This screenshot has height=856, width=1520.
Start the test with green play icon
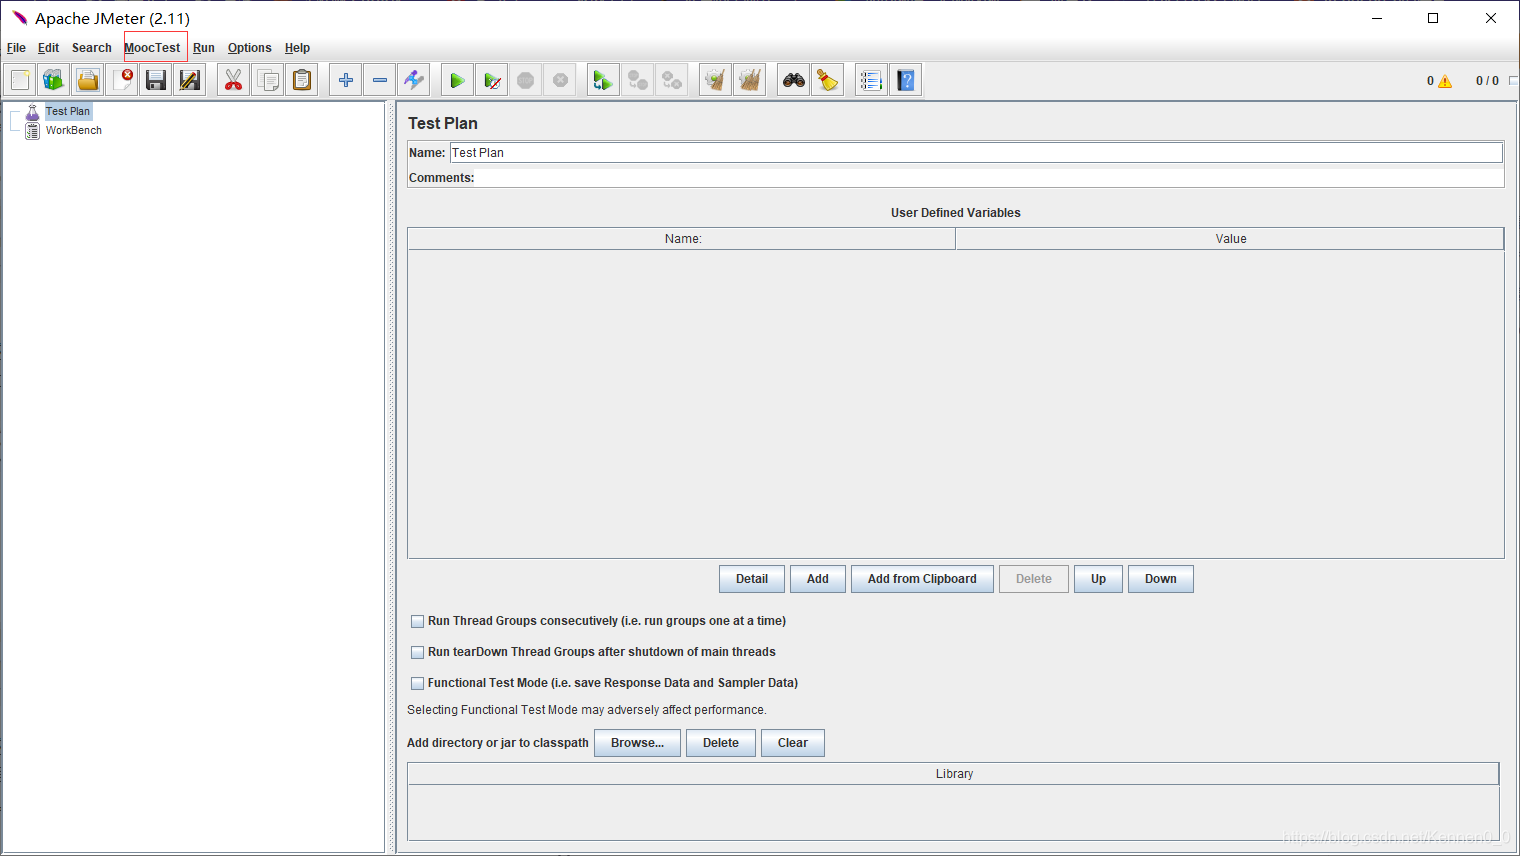[458, 80]
